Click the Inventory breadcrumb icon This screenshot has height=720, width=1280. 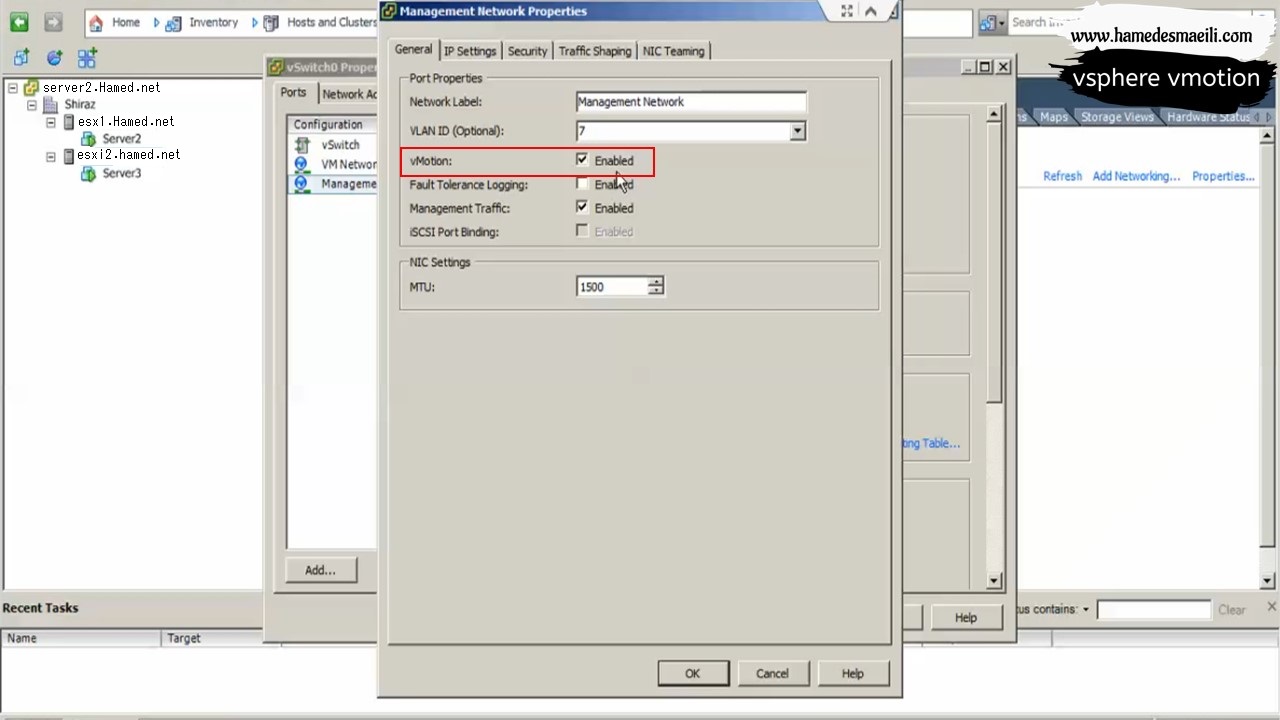click(173, 22)
